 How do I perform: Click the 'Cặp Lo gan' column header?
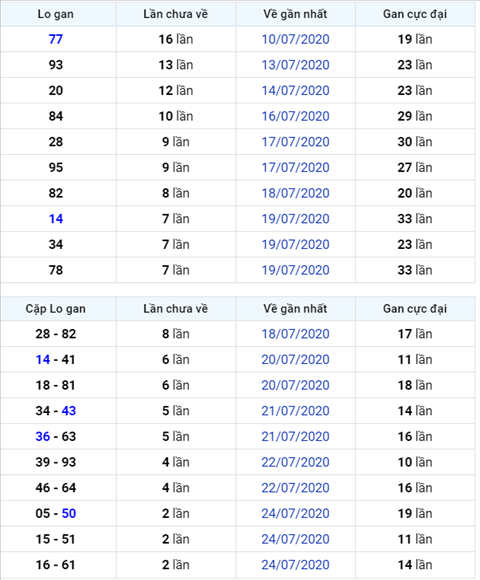(x=55, y=308)
